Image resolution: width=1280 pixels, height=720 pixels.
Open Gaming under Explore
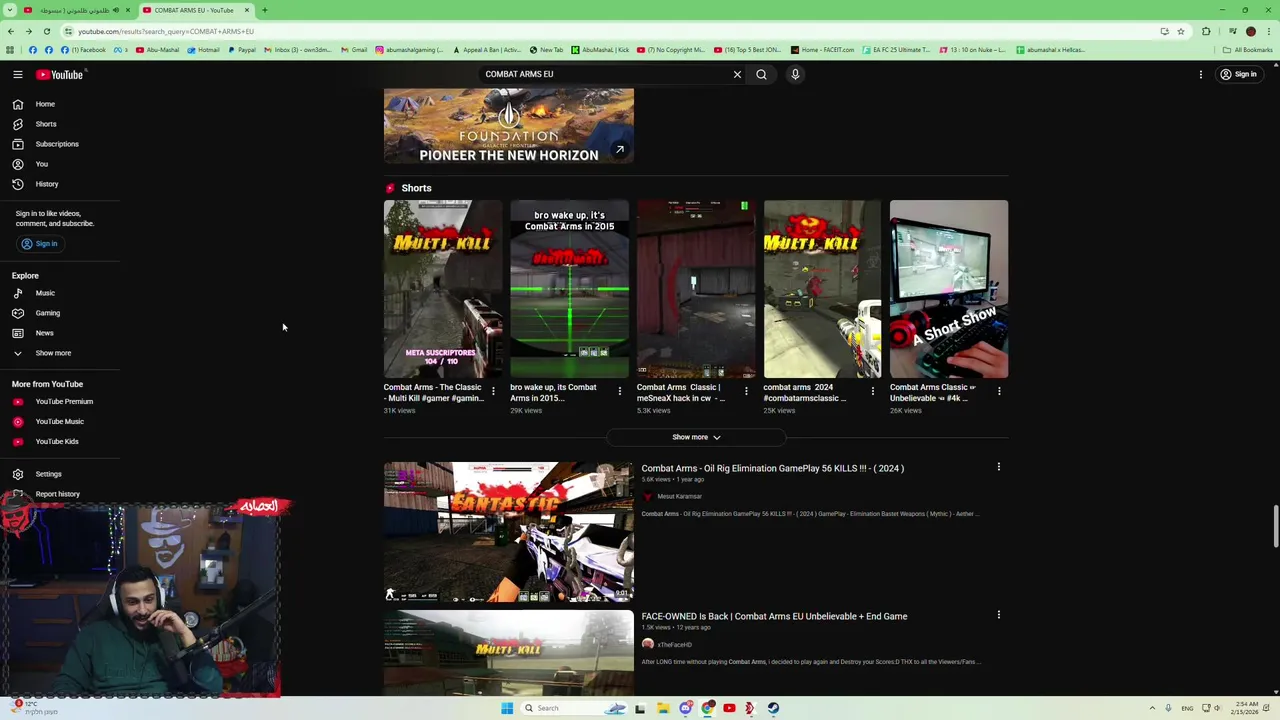[47, 313]
